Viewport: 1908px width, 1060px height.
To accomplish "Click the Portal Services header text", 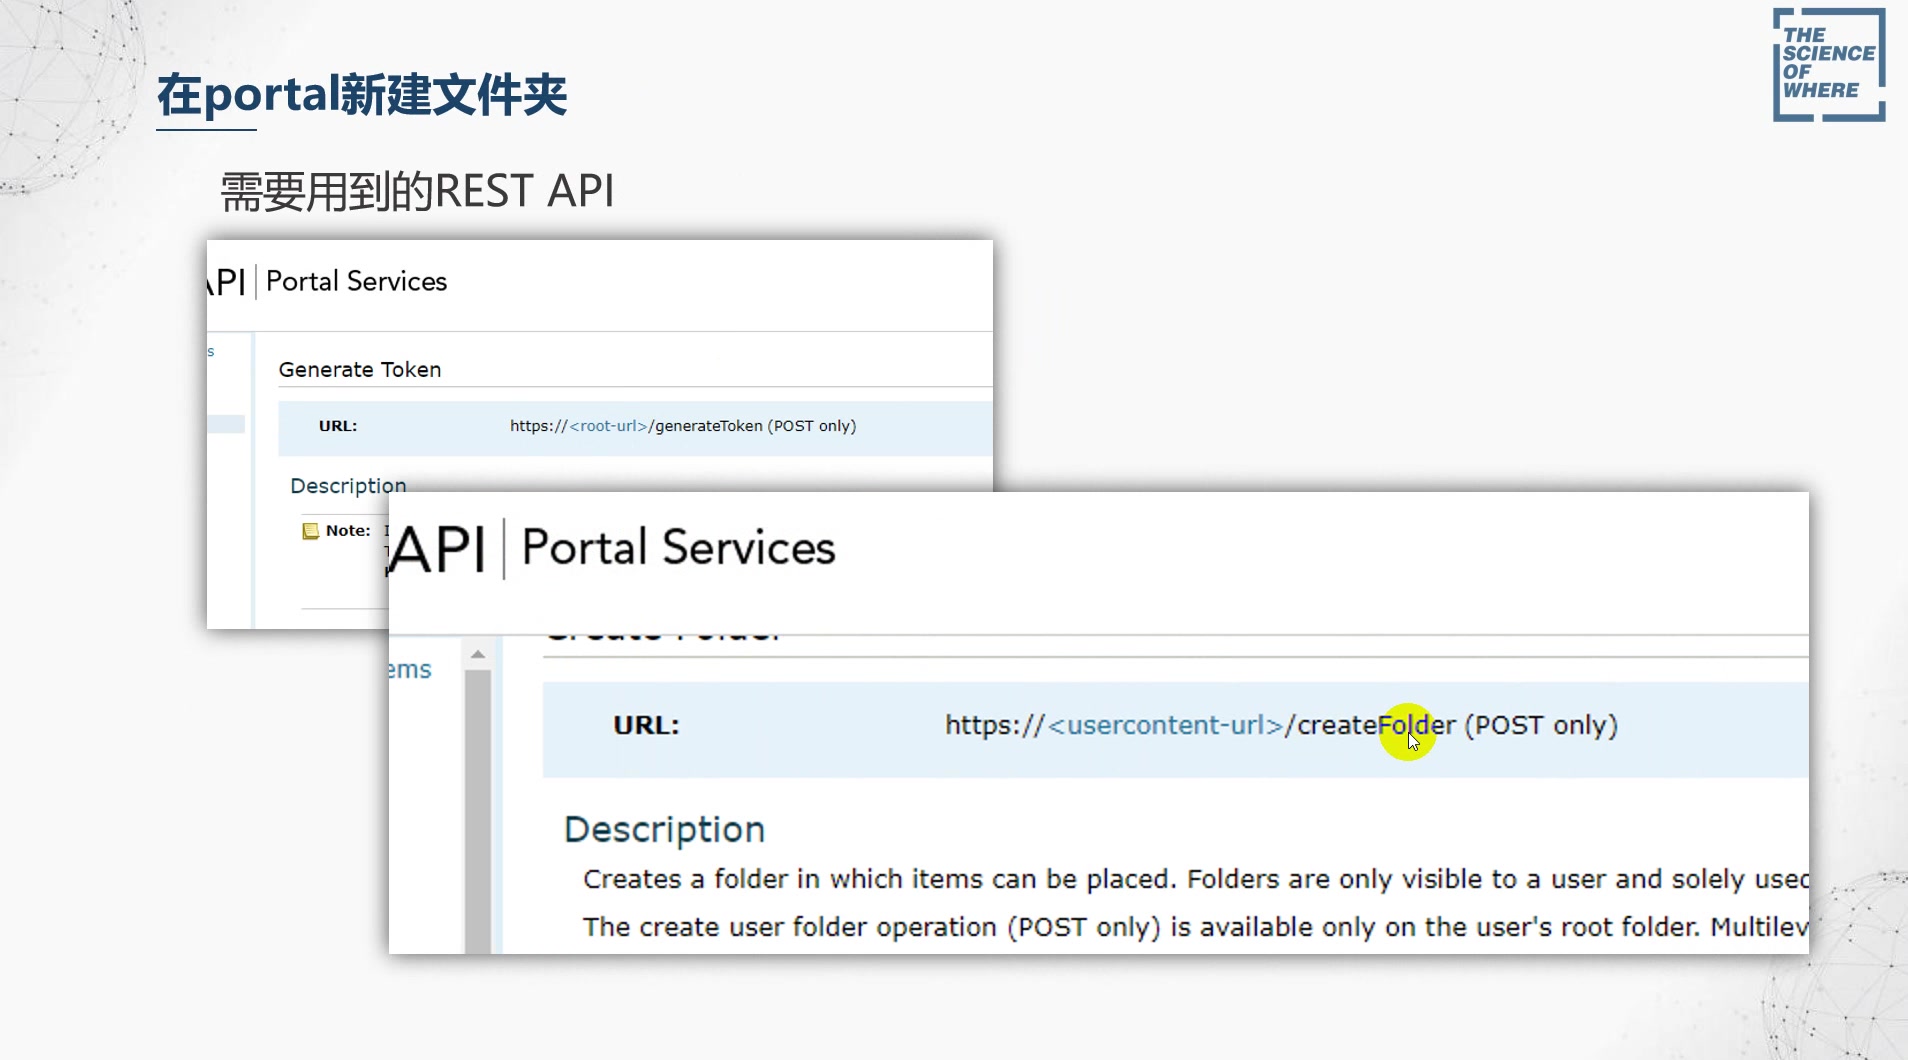I will click(x=357, y=281).
